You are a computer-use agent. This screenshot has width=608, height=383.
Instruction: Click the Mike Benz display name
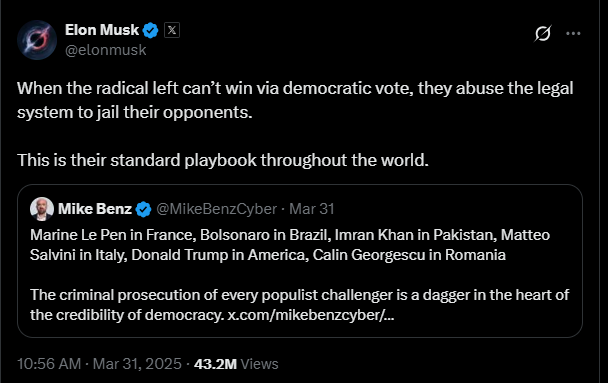95,209
